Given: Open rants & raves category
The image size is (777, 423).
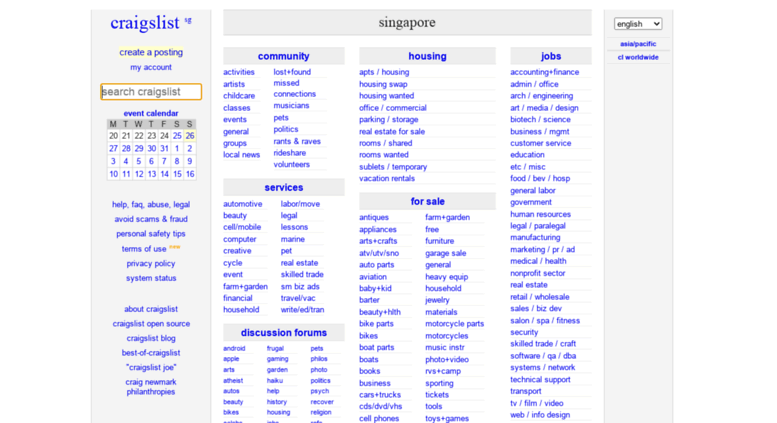Looking at the screenshot, I should tap(297, 141).
